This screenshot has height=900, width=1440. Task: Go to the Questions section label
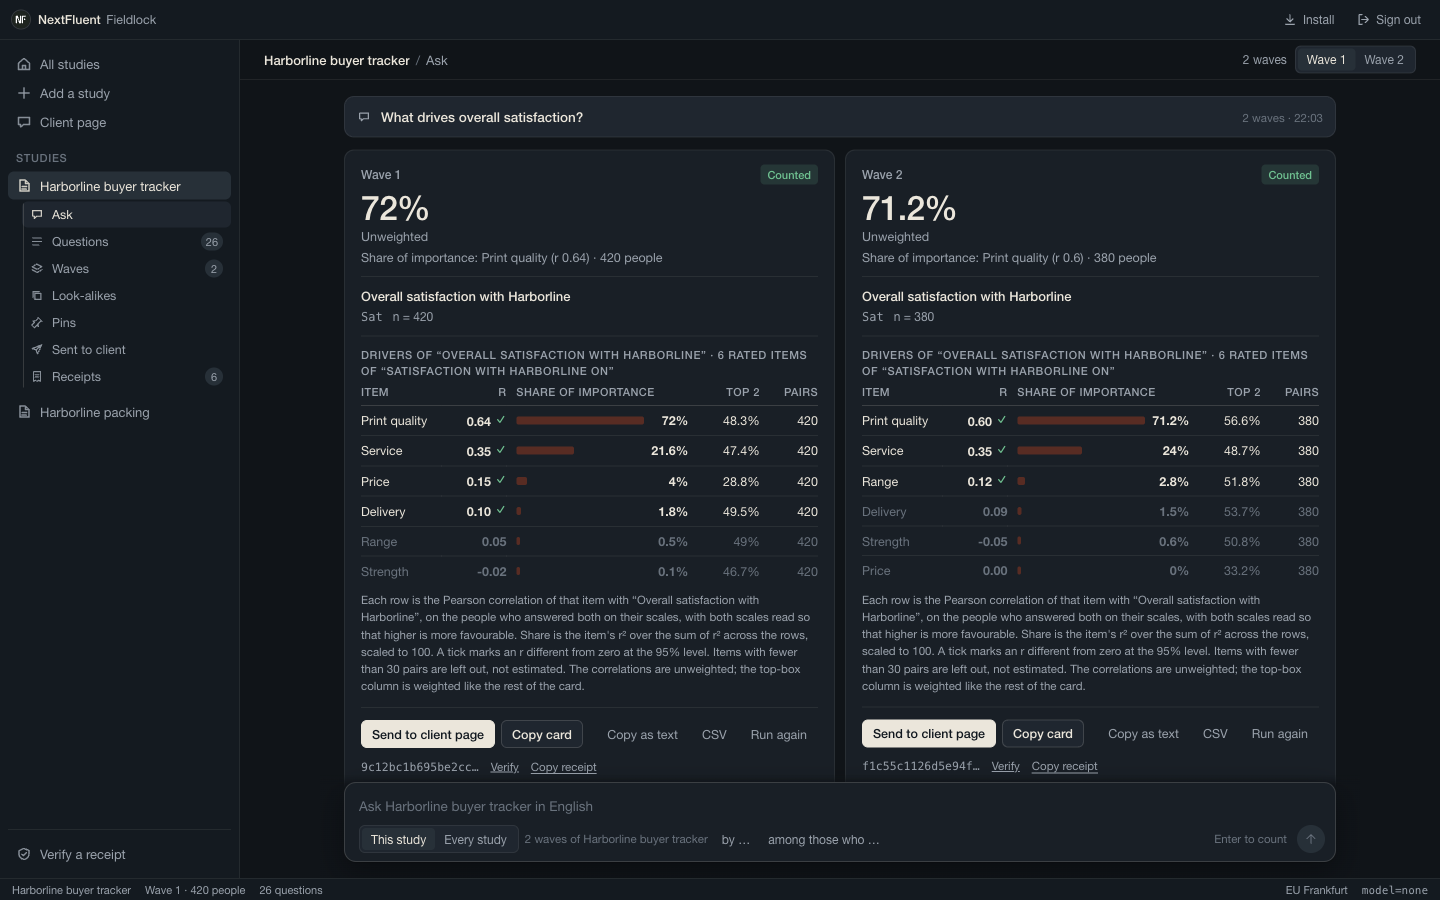coord(80,242)
